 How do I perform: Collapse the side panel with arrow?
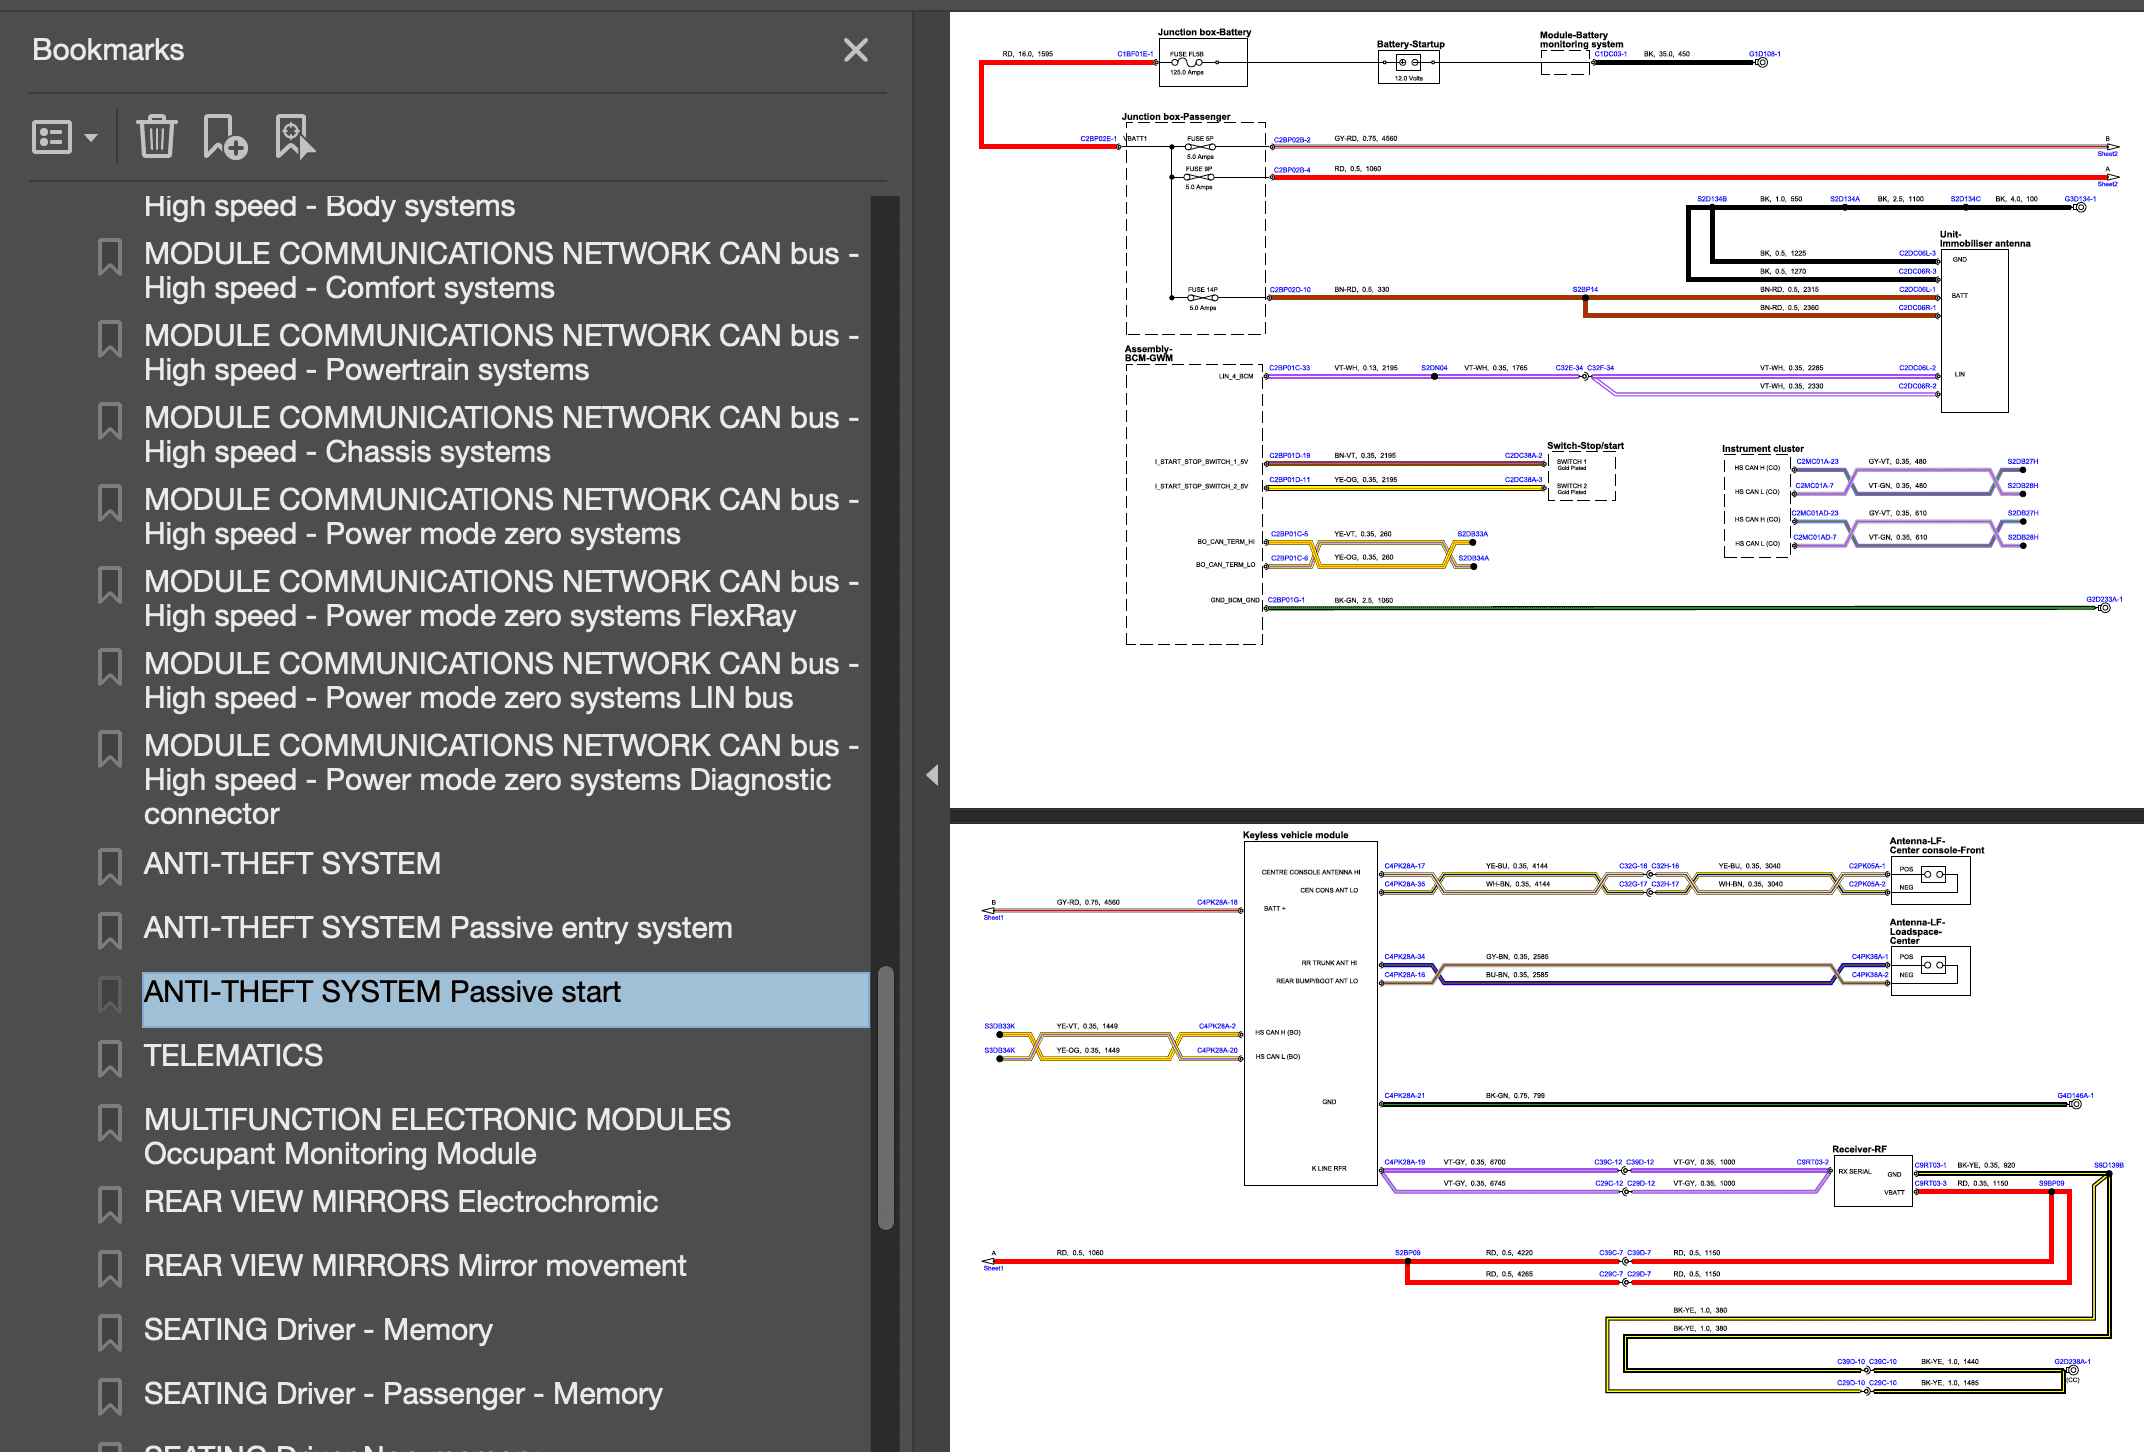click(x=932, y=775)
